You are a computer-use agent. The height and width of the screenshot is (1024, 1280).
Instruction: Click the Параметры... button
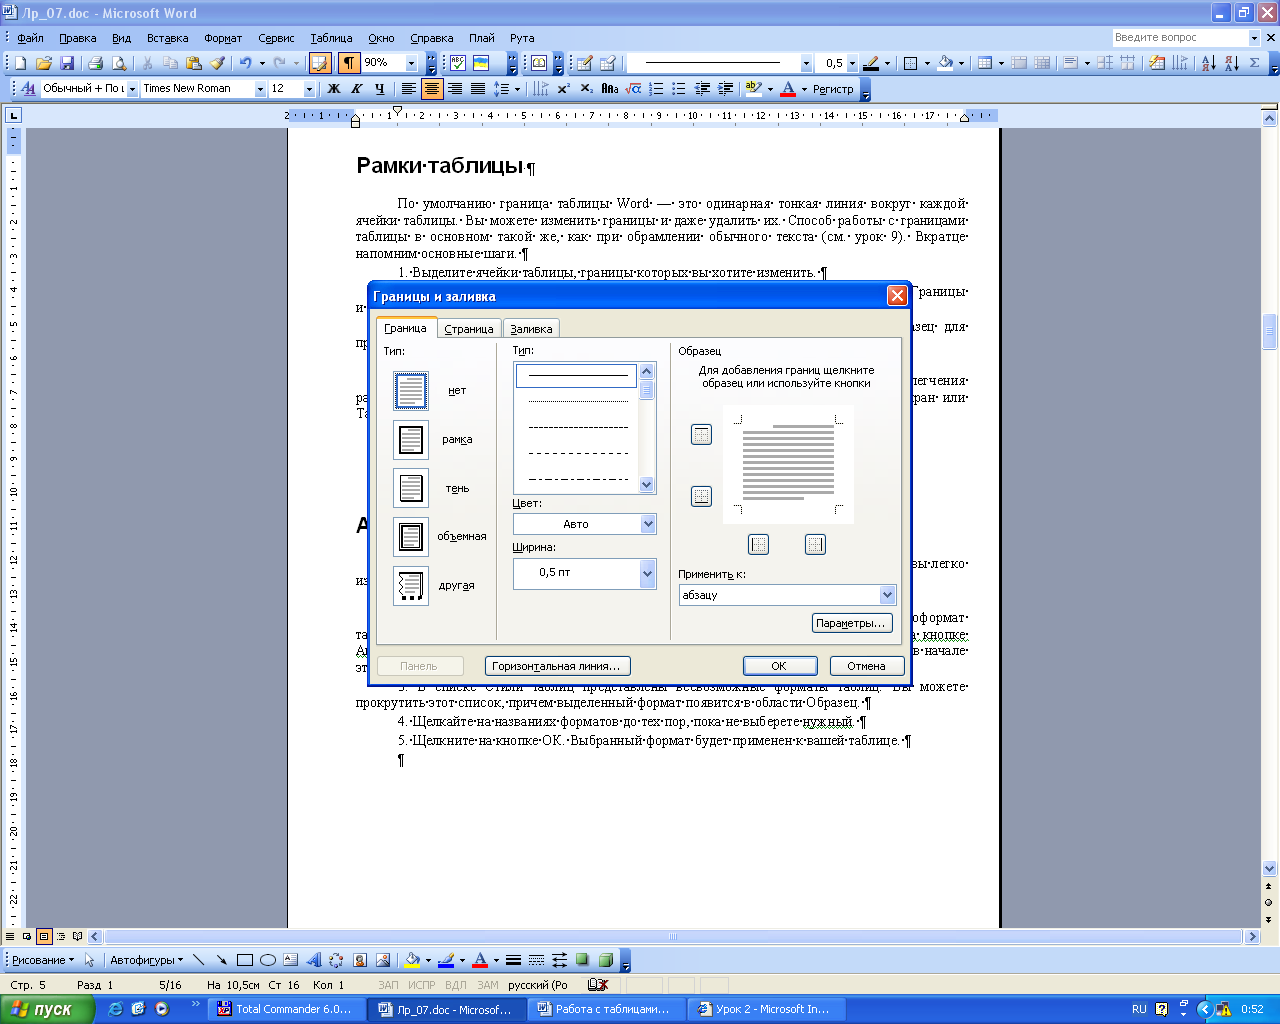pyautogui.click(x=851, y=624)
